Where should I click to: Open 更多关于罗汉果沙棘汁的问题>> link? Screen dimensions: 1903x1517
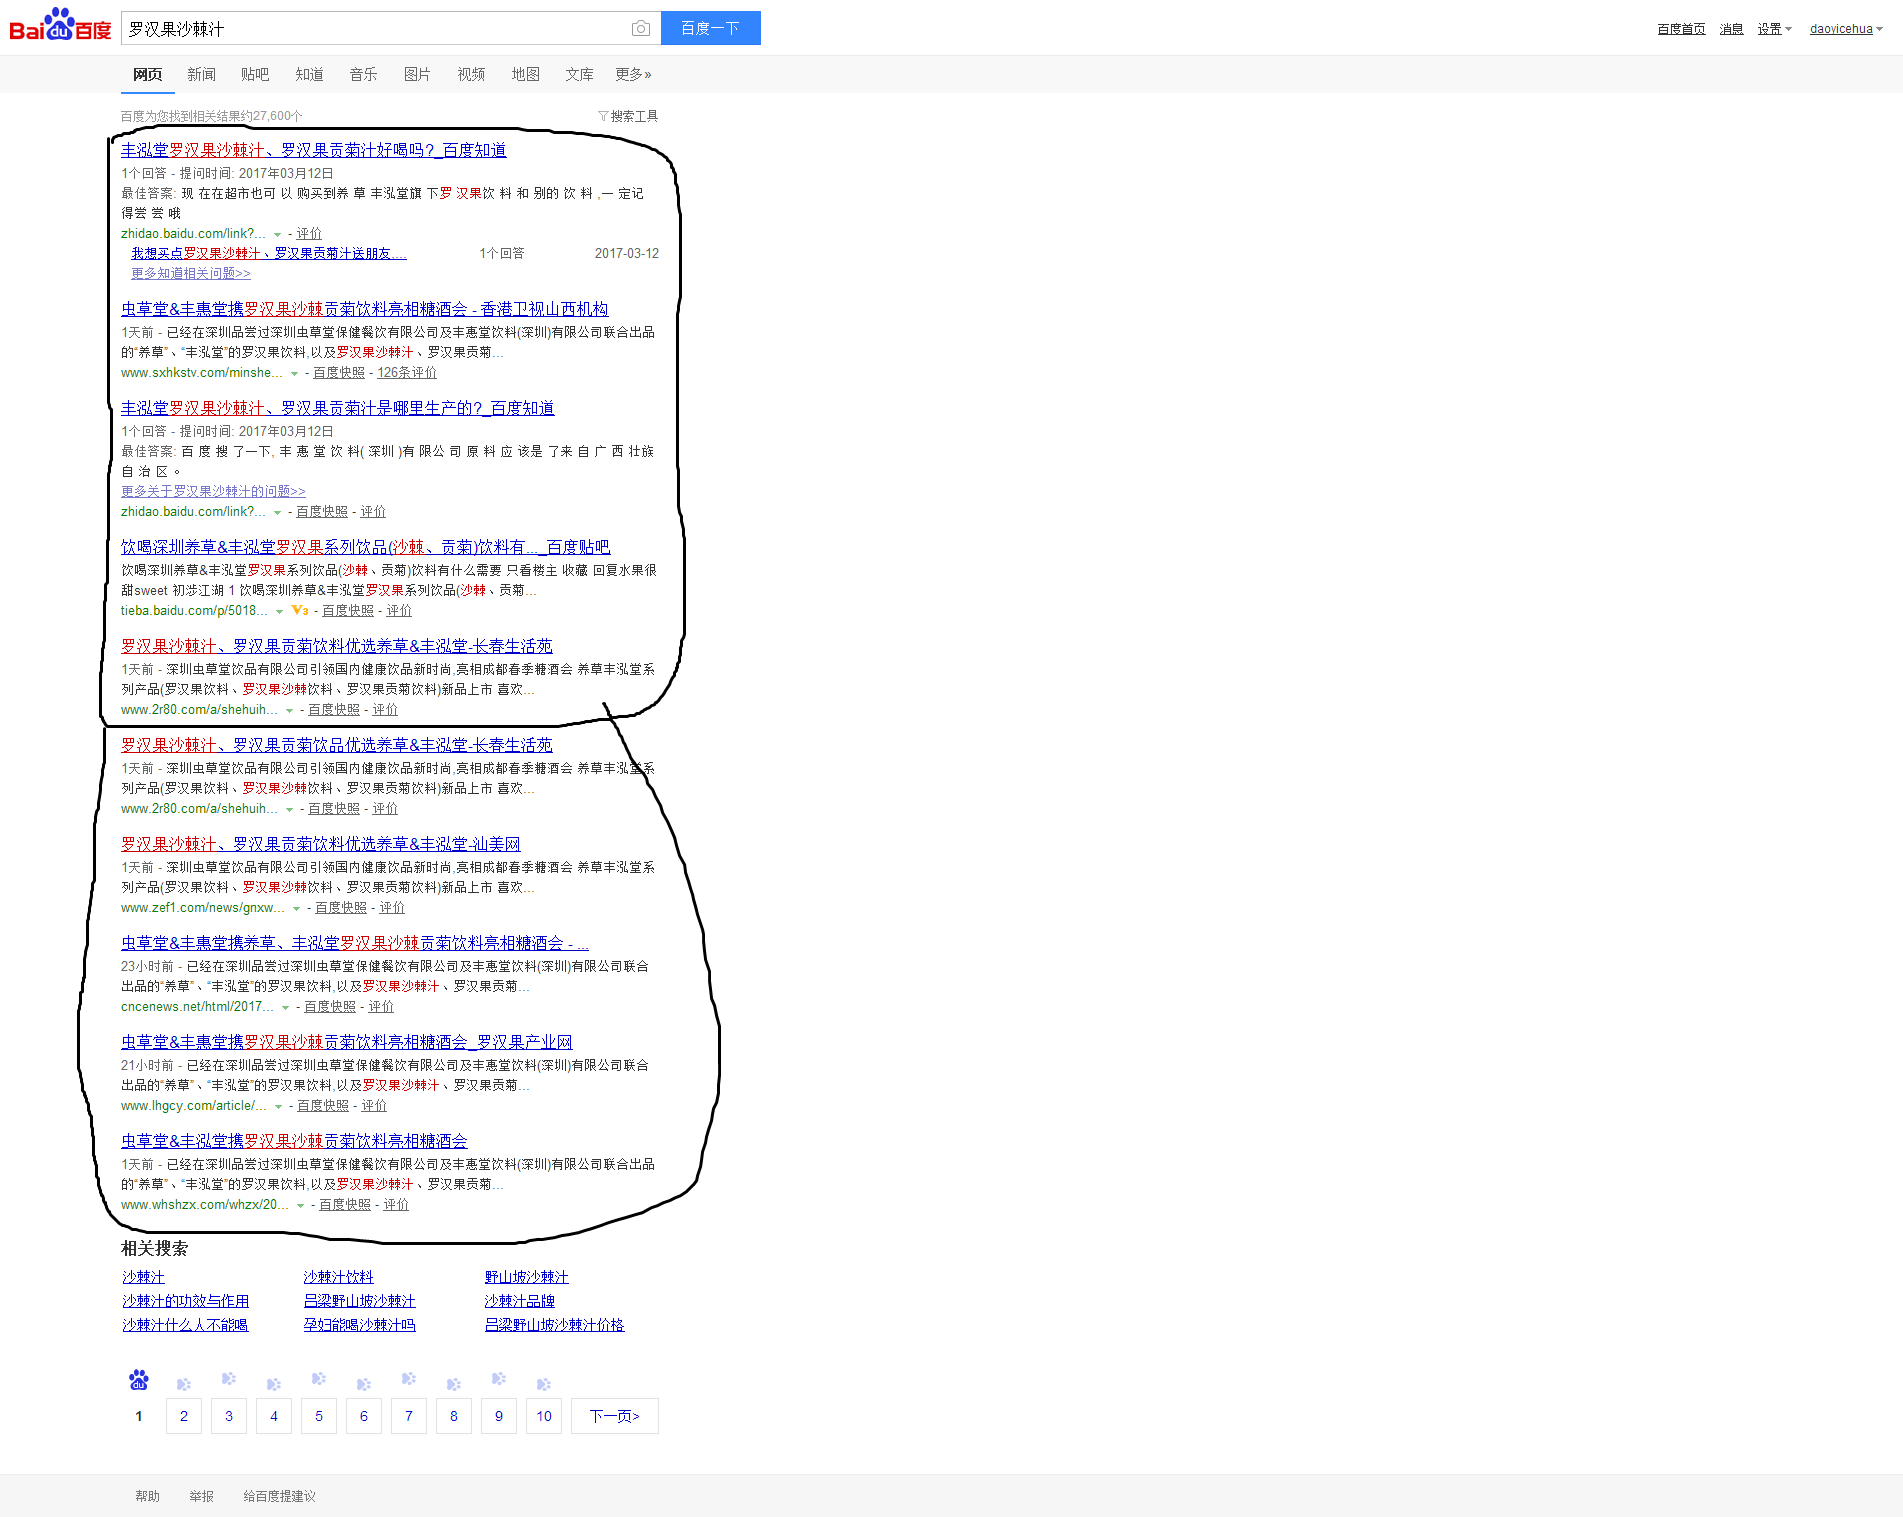pos(213,491)
